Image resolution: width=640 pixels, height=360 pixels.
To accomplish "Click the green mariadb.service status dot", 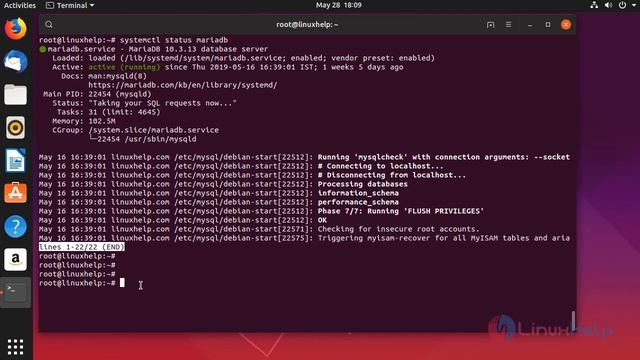I will (x=42, y=49).
